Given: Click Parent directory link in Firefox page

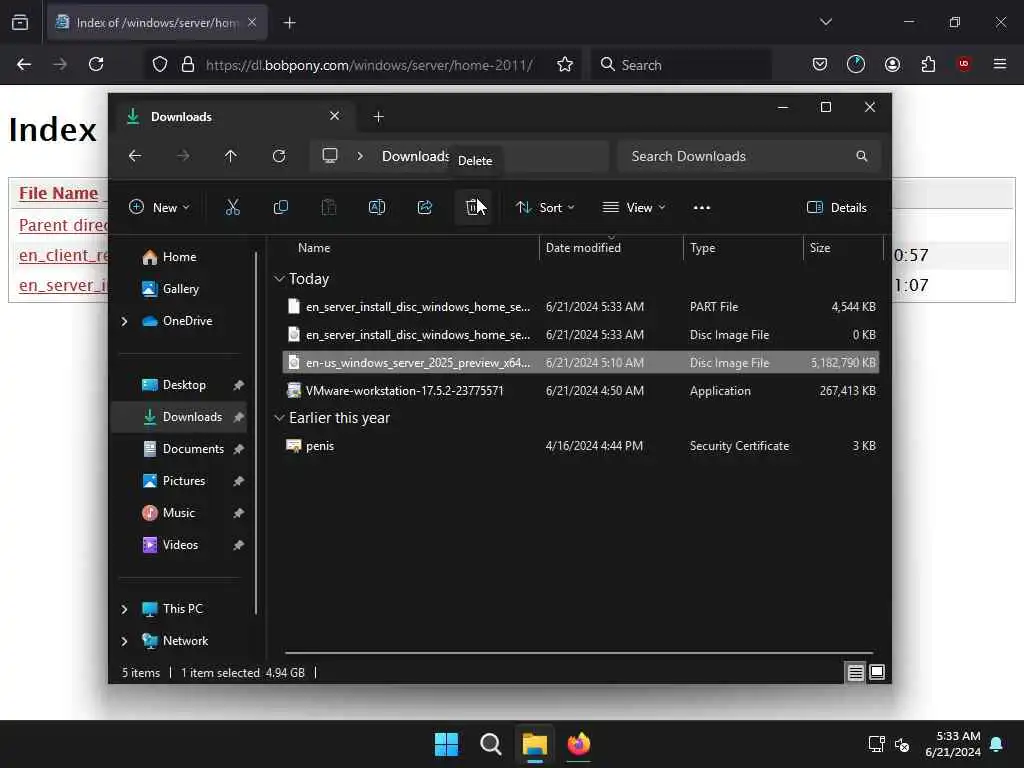Looking at the screenshot, I should point(63,225).
